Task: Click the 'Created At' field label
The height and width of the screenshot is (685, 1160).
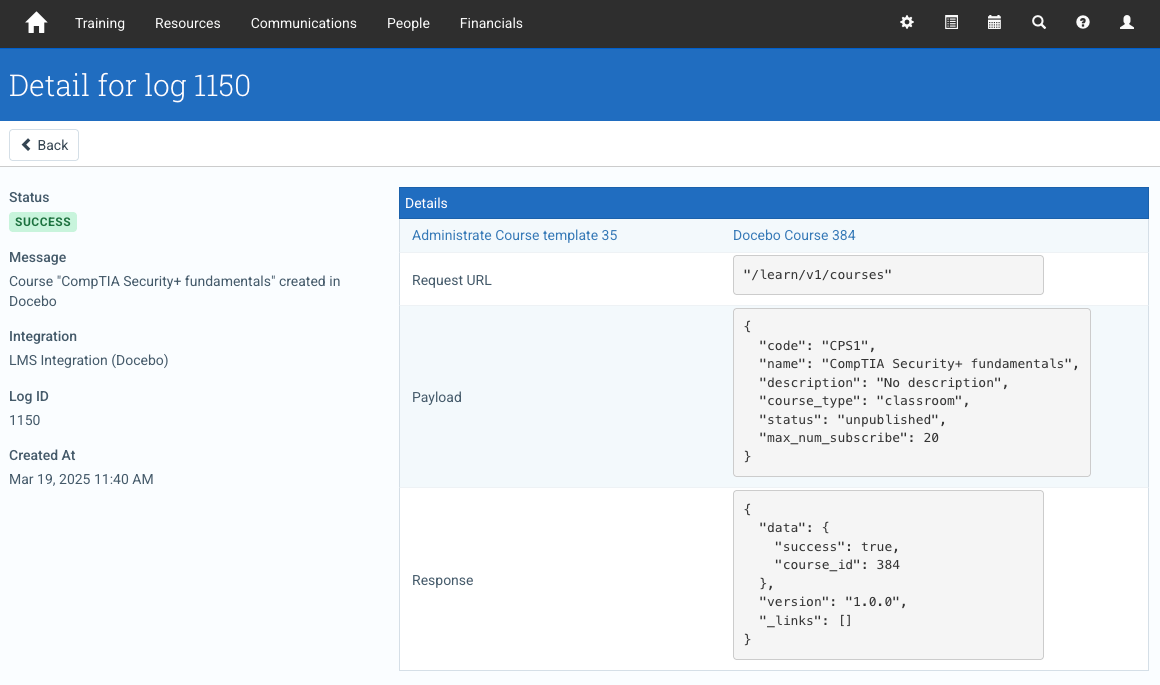Action: pyautogui.click(x=42, y=456)
